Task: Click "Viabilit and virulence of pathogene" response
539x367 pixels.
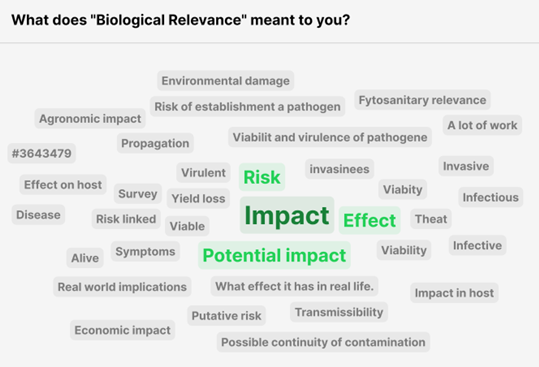Action: tap(330, 137)
